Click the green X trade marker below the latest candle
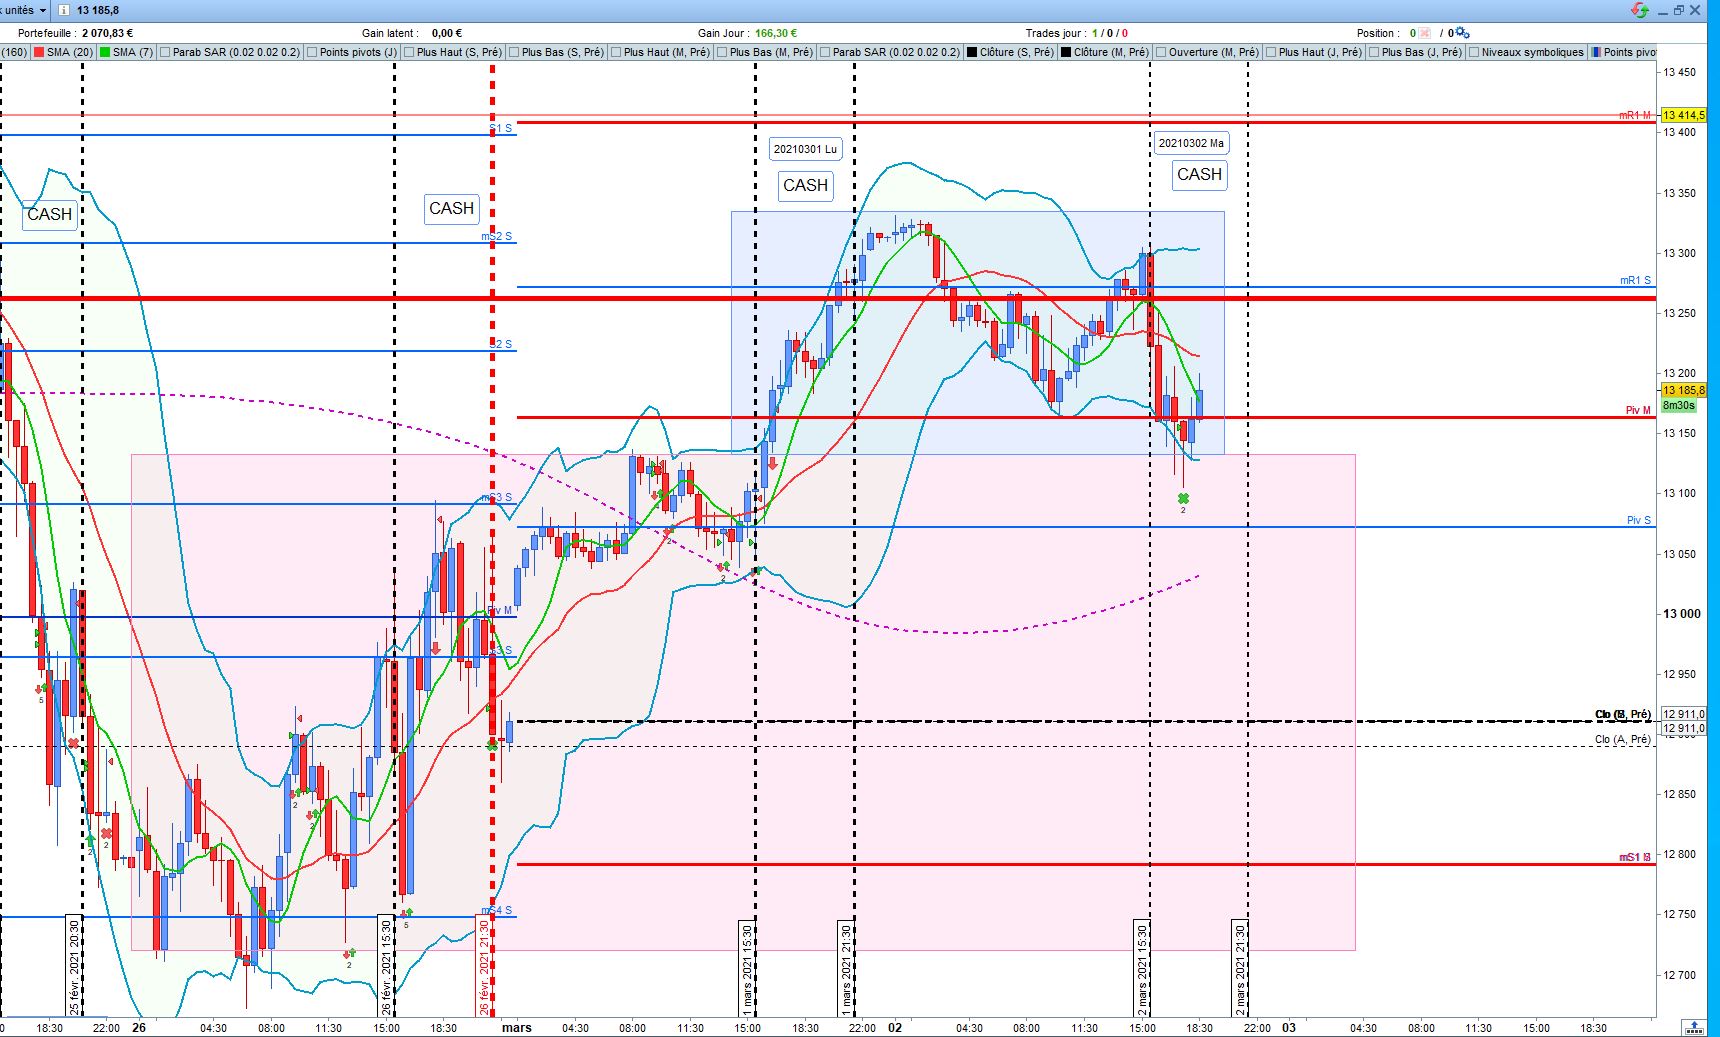 (1183, 498)
